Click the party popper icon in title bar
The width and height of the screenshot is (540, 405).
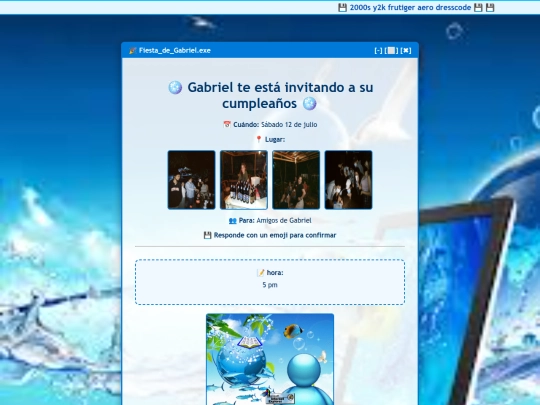[x=133, y=51]
